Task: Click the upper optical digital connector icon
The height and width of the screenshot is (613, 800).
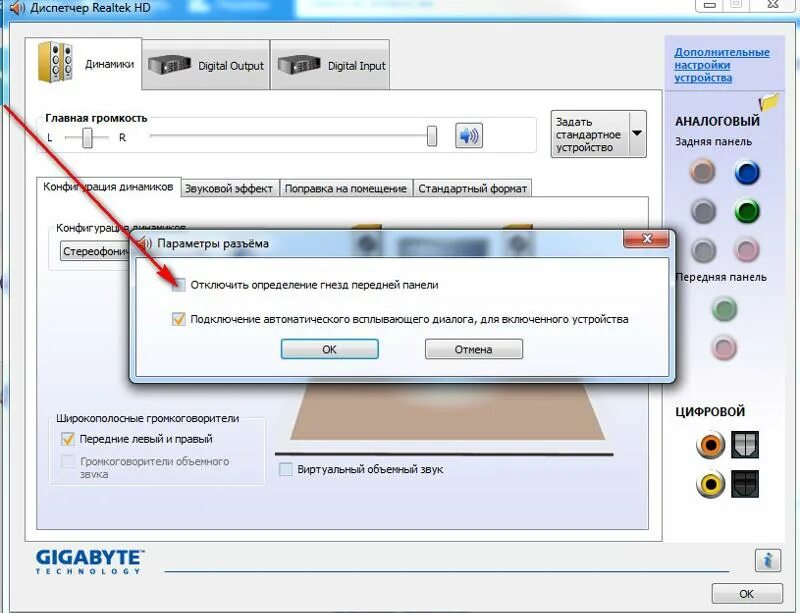Action: point(745,444)
